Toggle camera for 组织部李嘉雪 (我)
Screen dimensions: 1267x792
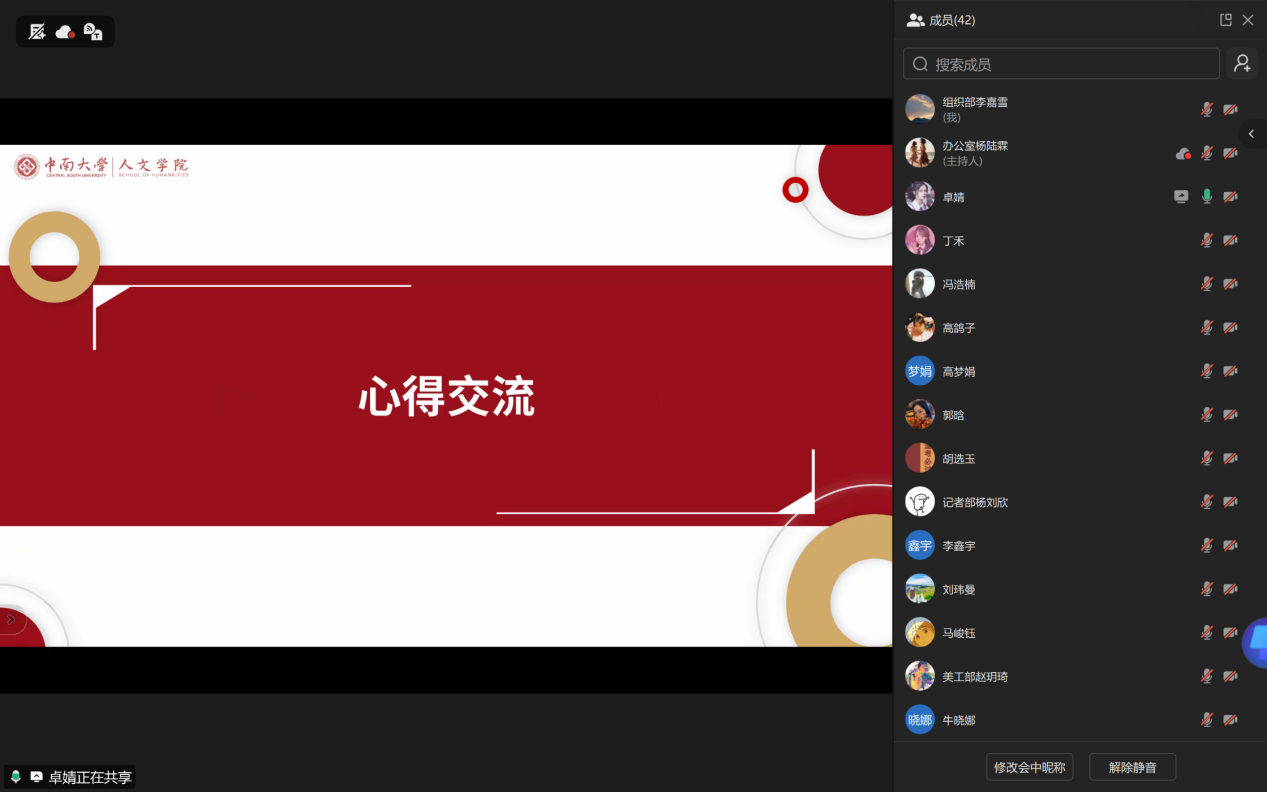point(1230,110)
